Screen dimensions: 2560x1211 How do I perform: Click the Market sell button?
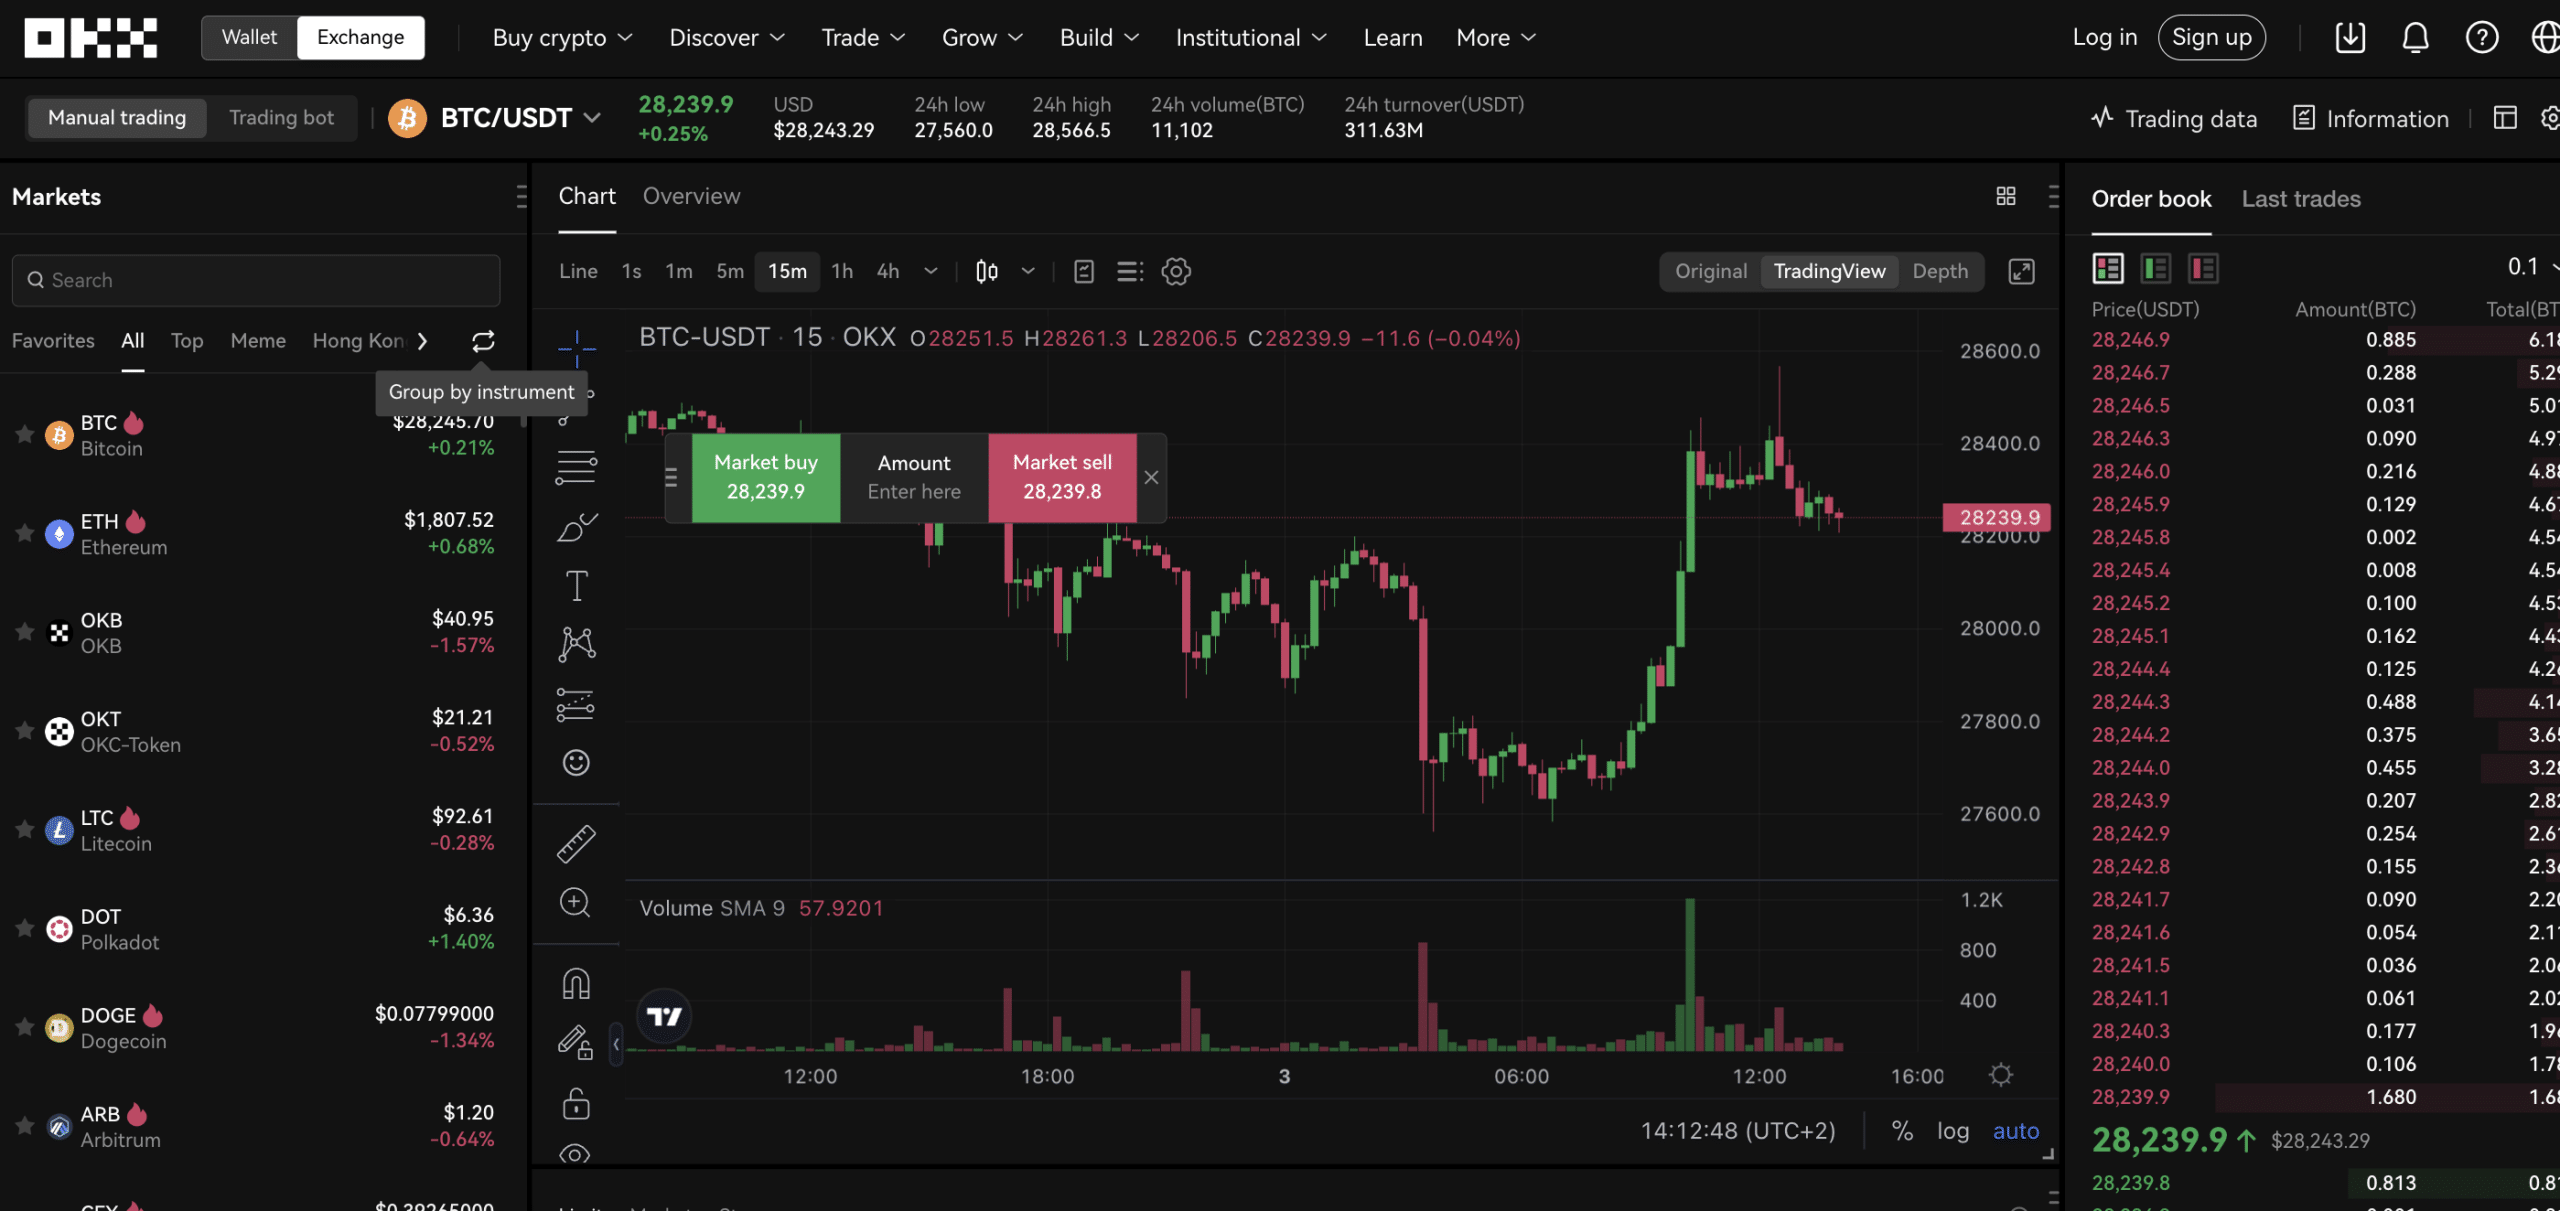1062,477
